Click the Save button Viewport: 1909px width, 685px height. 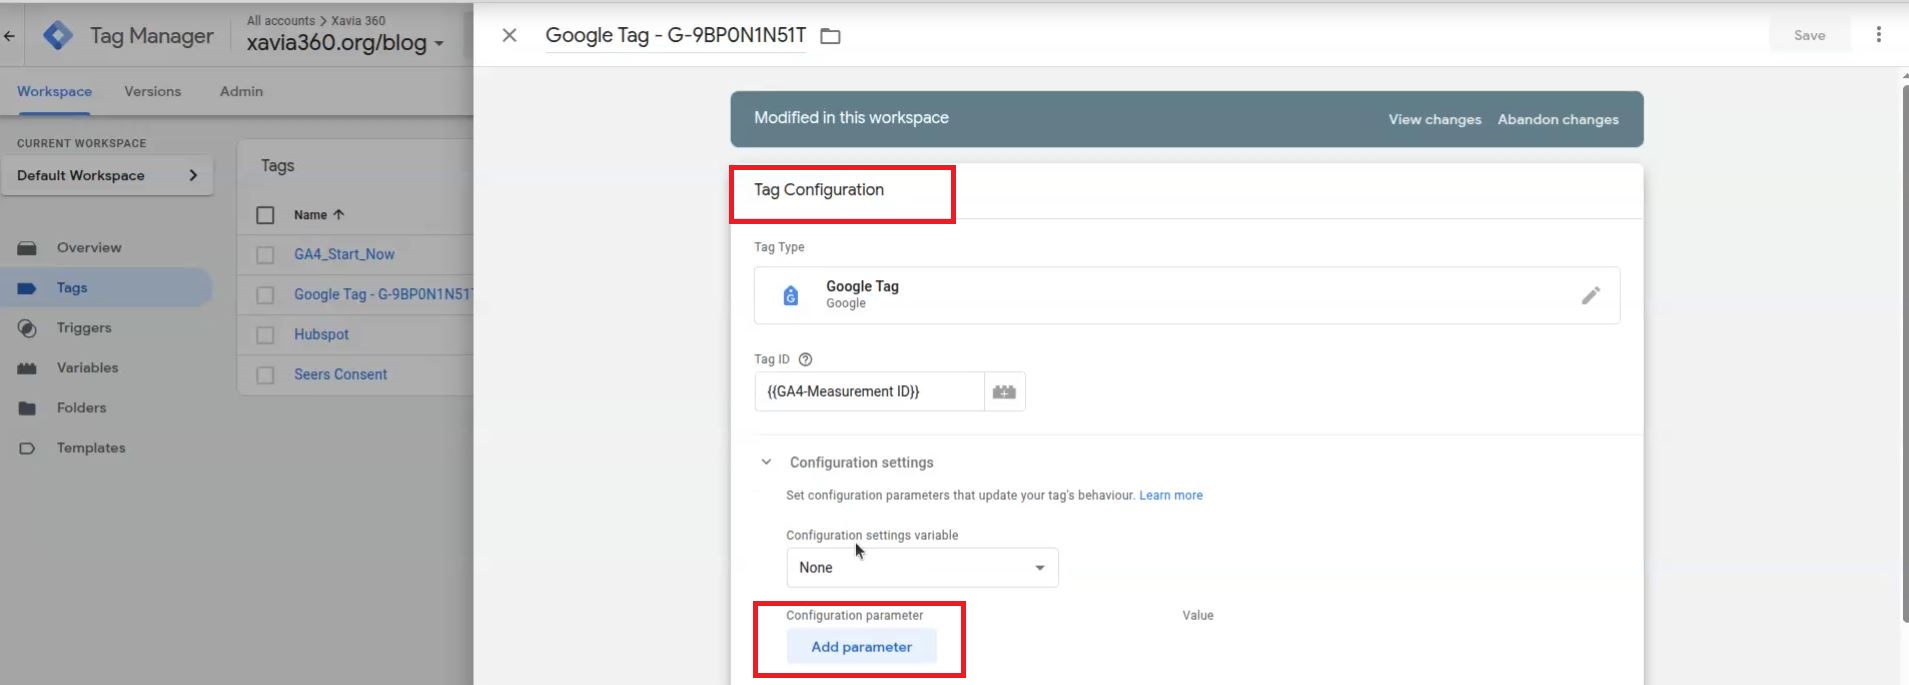pos(1809,35)
